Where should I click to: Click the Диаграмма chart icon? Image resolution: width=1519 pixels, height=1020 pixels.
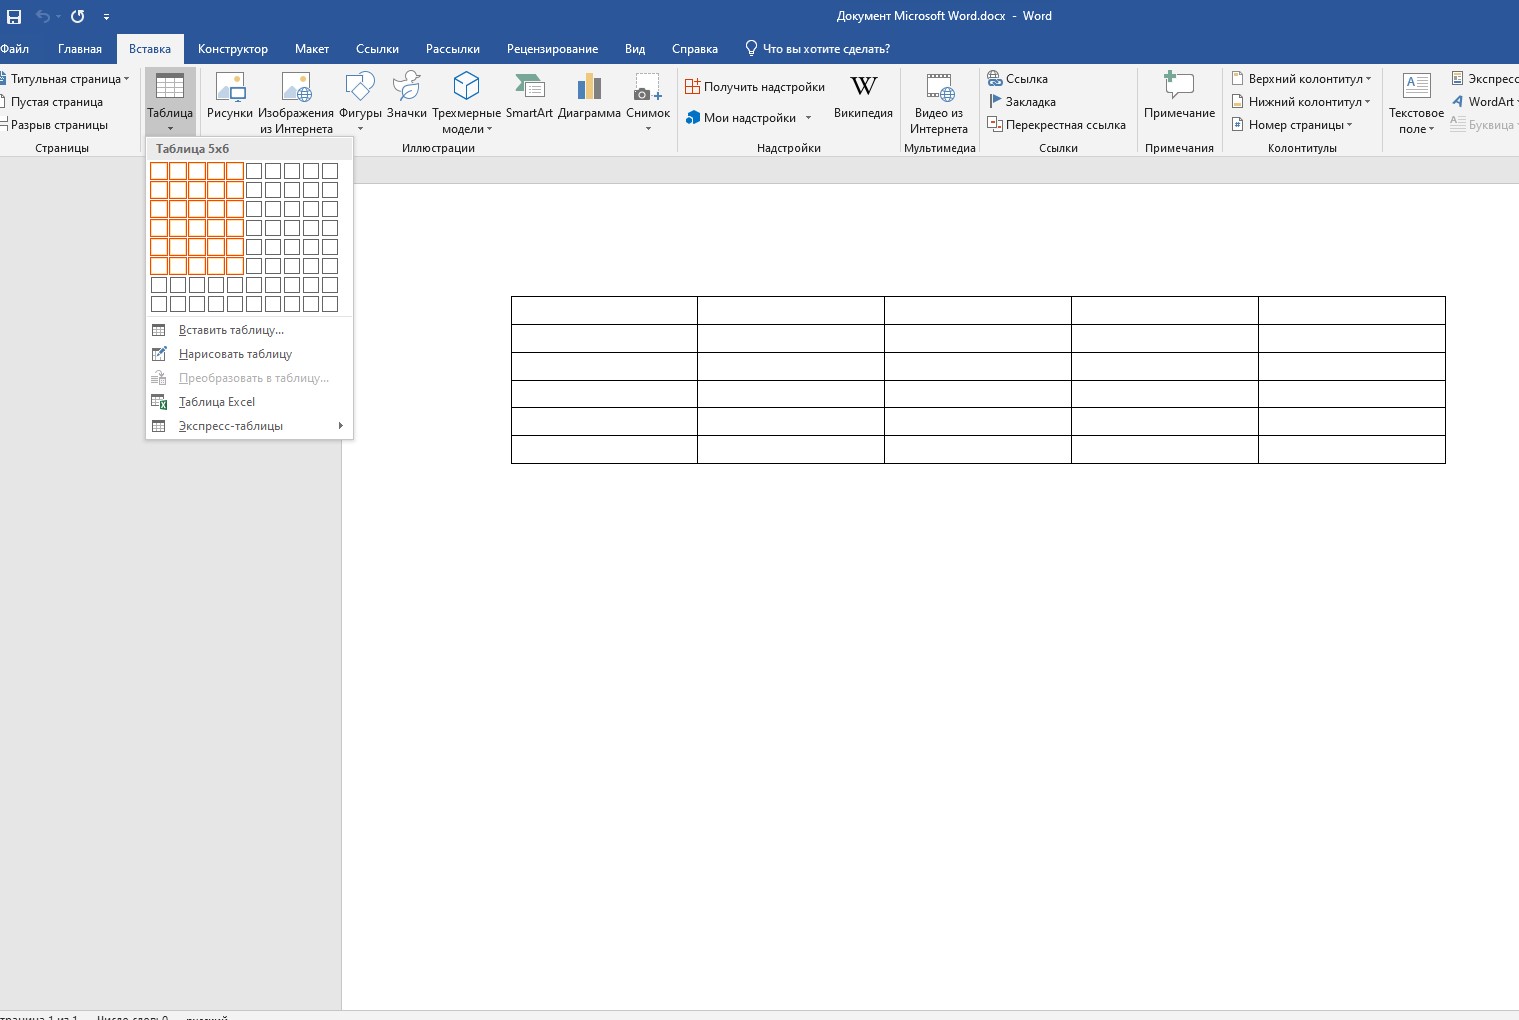click(x=589, y=86)
